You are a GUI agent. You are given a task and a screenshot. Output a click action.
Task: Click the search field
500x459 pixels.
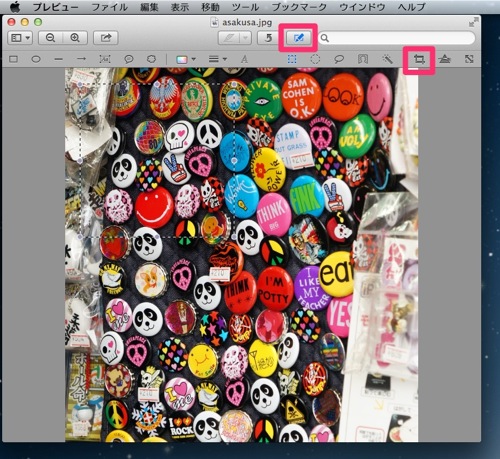(397, 38)
